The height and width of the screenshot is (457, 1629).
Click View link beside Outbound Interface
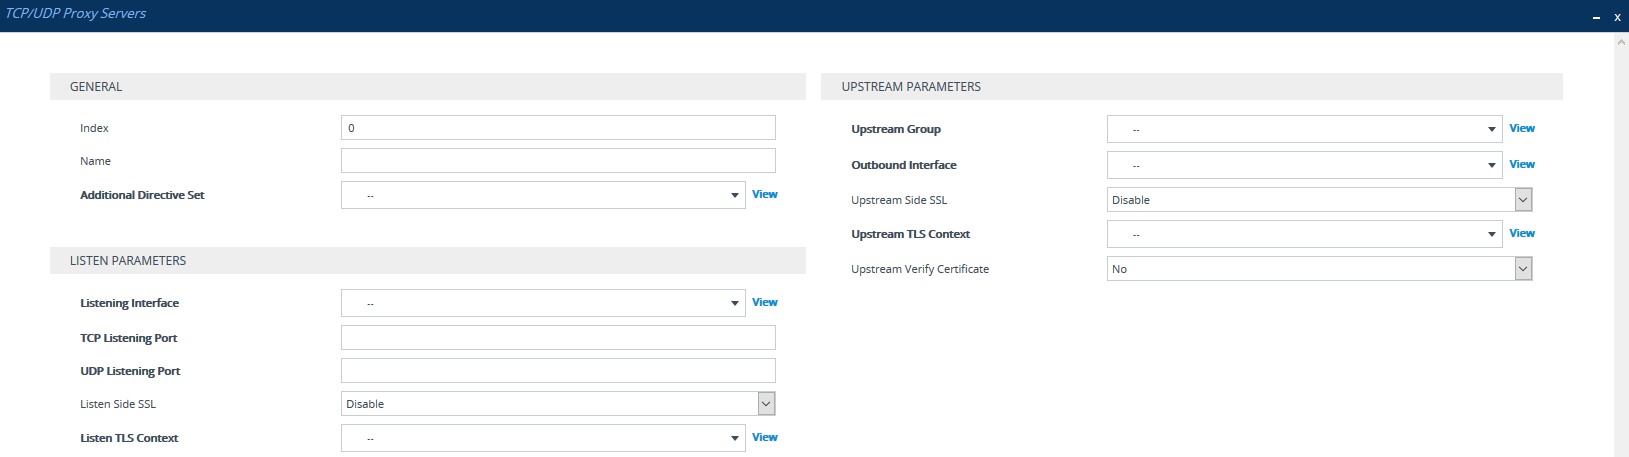click(x=1521, y=164)
